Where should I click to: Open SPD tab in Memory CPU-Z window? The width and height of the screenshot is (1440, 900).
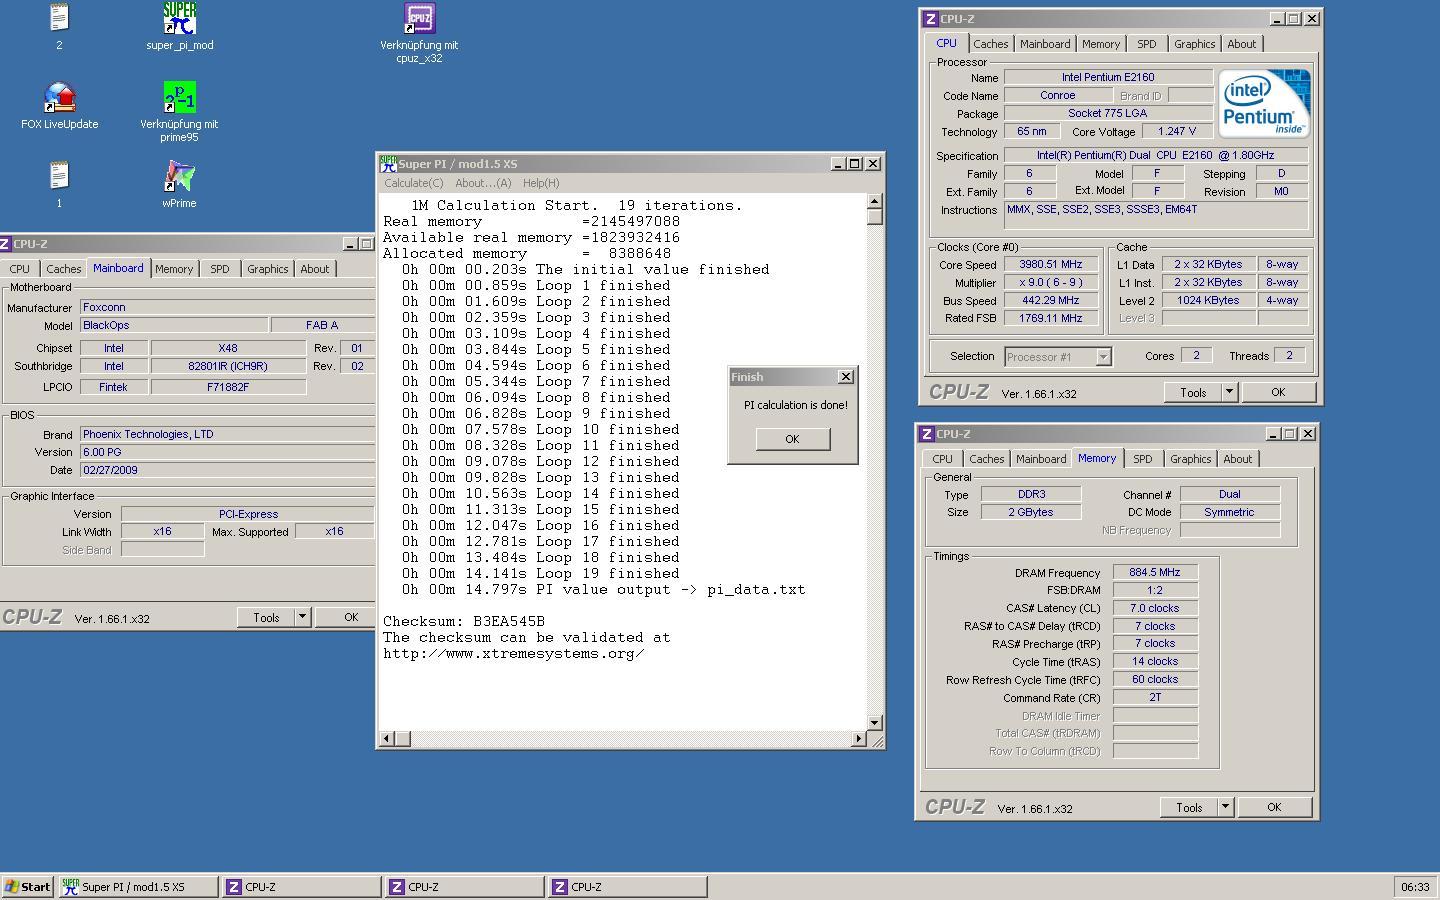pos(1143,459)
